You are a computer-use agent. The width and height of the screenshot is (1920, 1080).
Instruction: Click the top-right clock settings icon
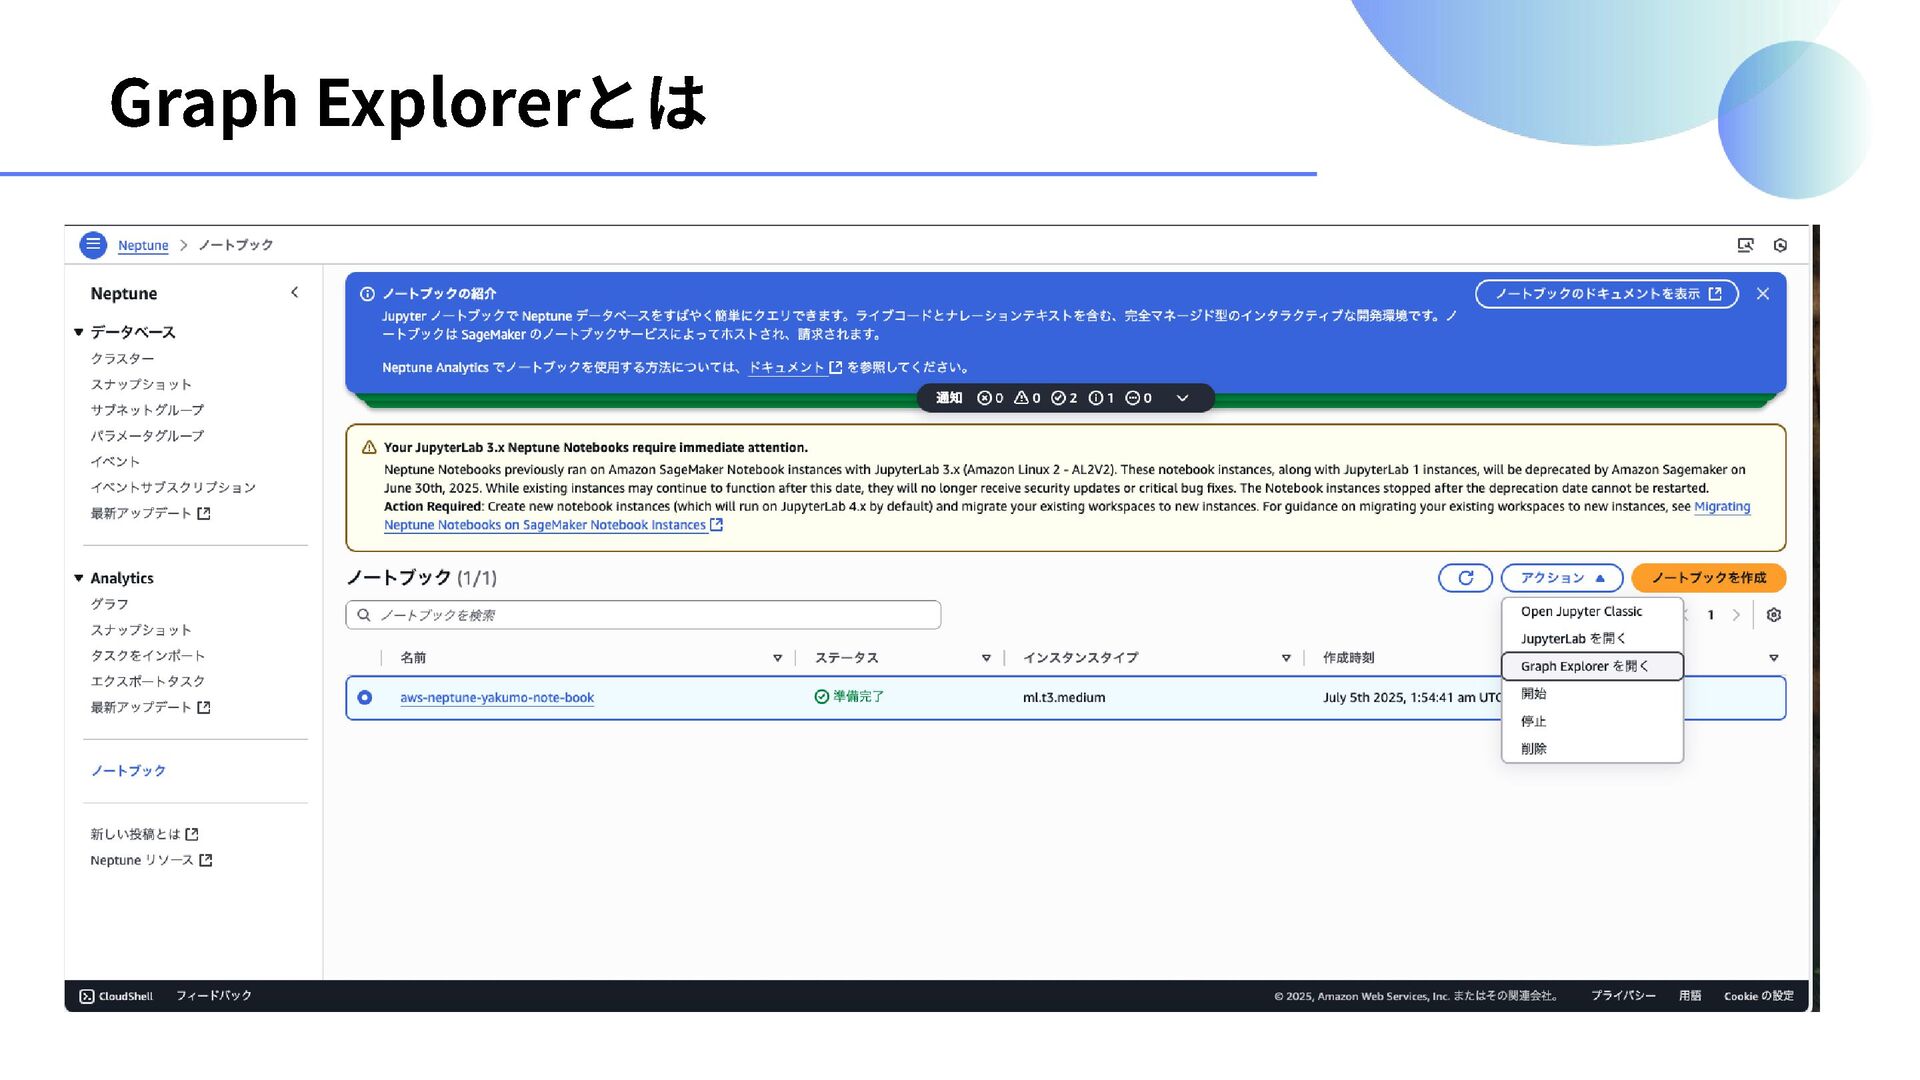pos(1780,245)
